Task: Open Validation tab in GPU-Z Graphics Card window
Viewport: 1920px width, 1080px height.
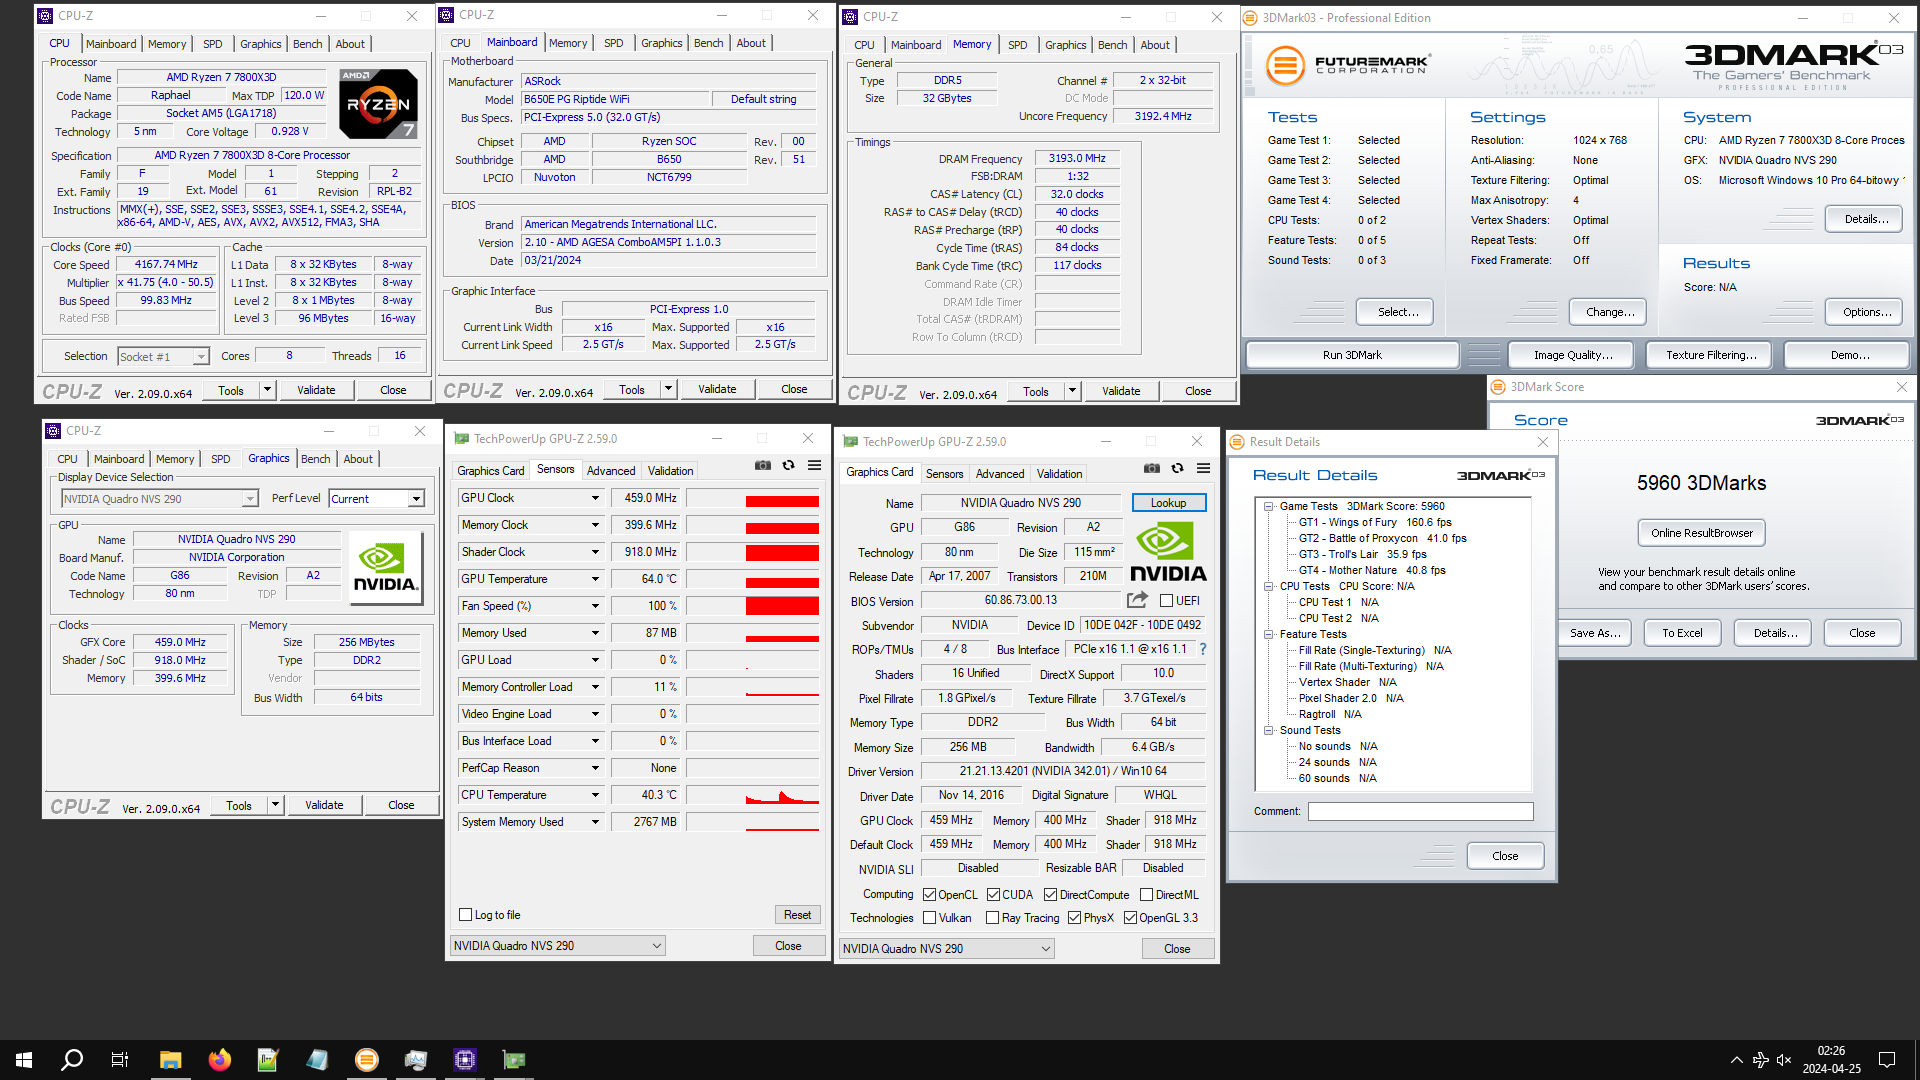Action: (x=1059, y=474)
